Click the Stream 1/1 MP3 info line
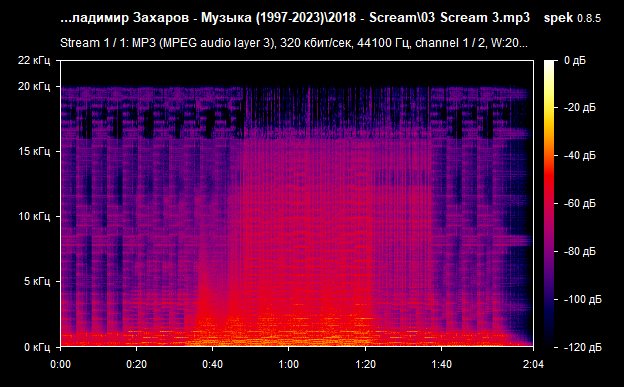The height and width of the screenshot is (387, 624). point(294,43)
